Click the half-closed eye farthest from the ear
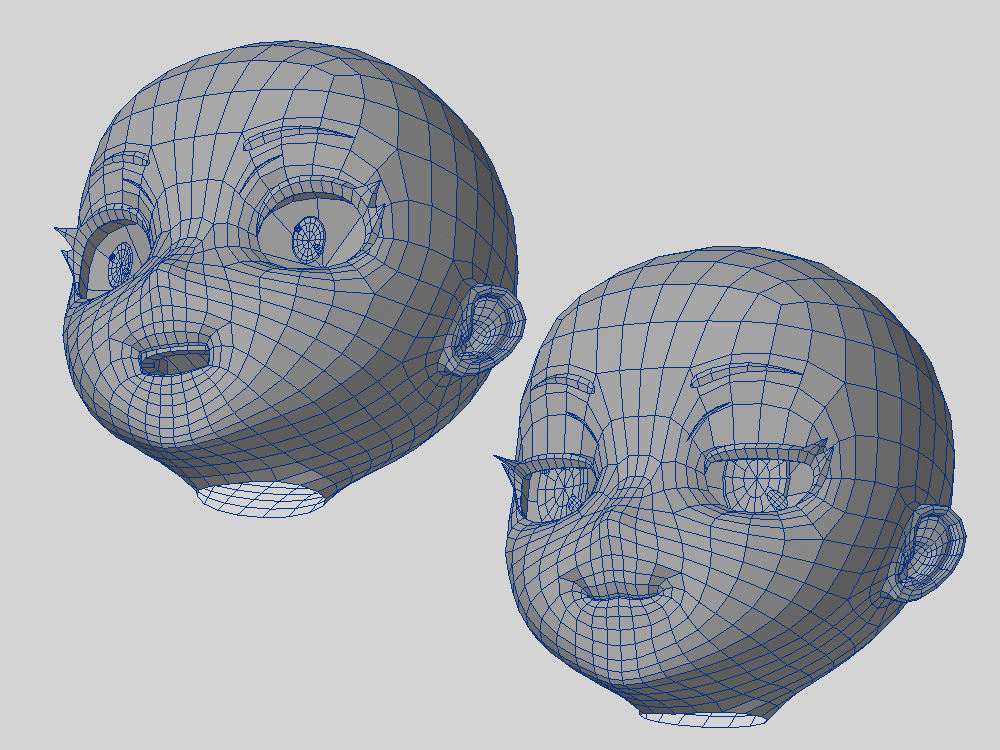This screenshot has width=1000, height=750. 555,490
